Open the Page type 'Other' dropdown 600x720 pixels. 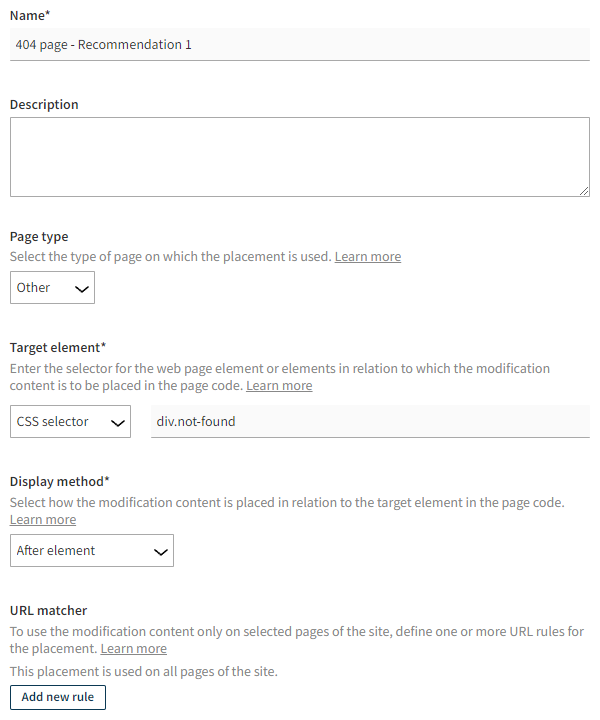click(52, 288)
